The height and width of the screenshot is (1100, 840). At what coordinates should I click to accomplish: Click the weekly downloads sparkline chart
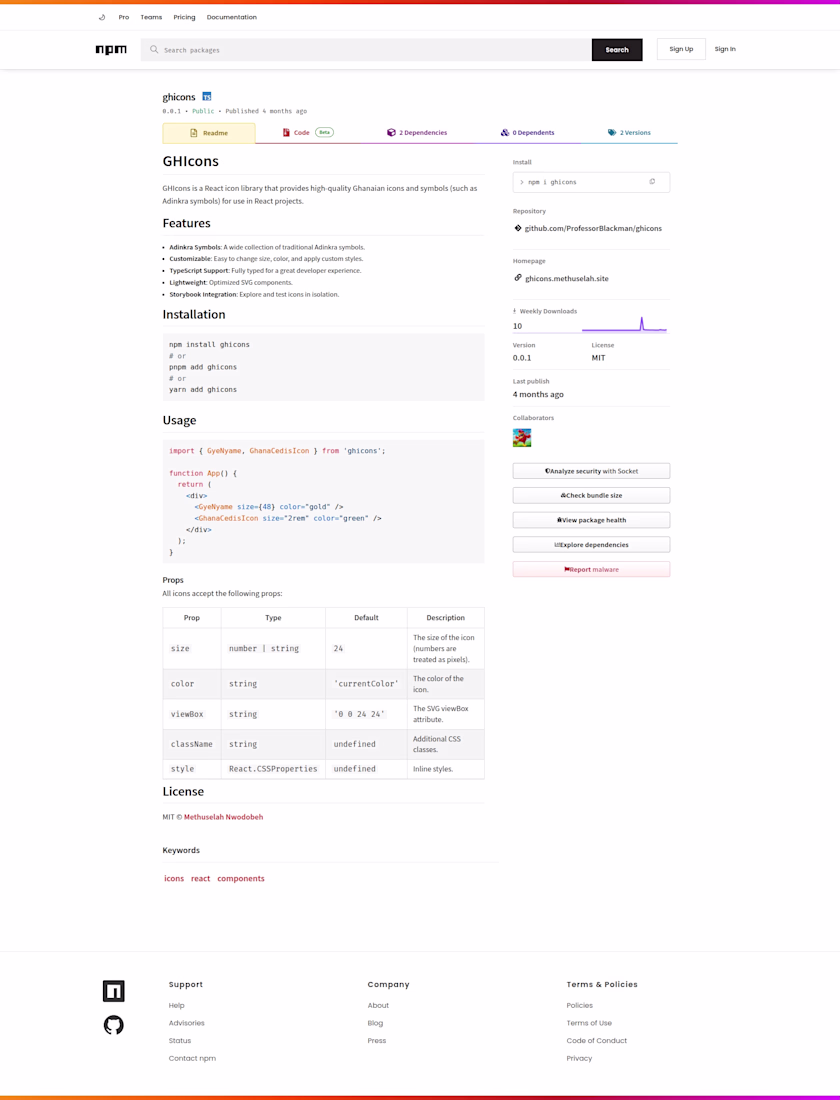pos(624,324)
